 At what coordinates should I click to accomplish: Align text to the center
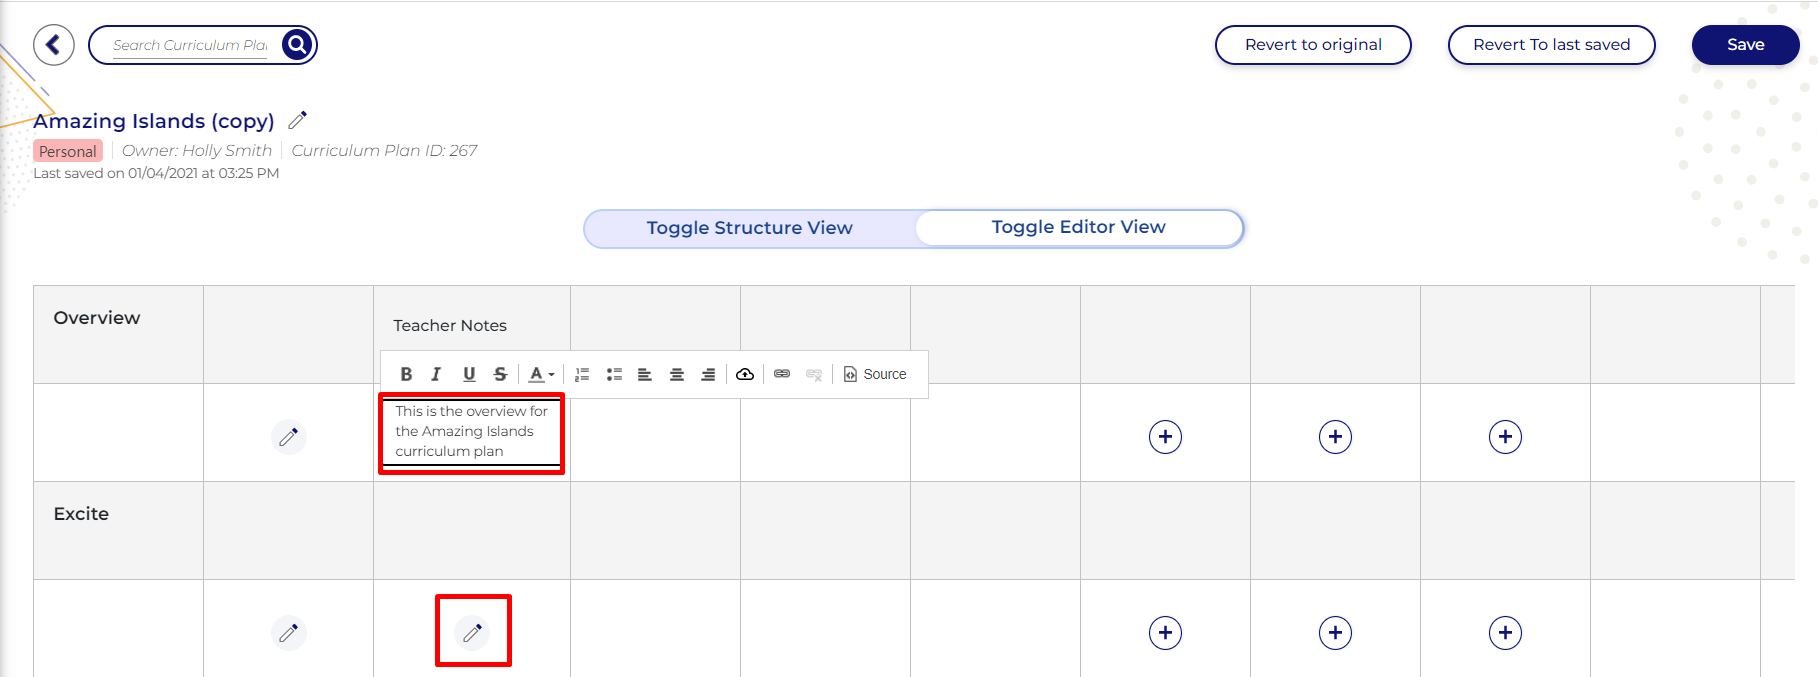point(677,374)
